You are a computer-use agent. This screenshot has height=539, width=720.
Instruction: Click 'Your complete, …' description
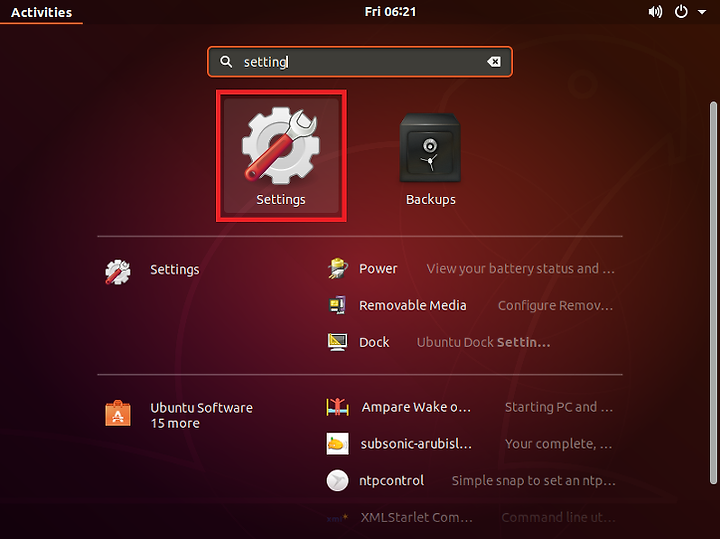point(558,444)
